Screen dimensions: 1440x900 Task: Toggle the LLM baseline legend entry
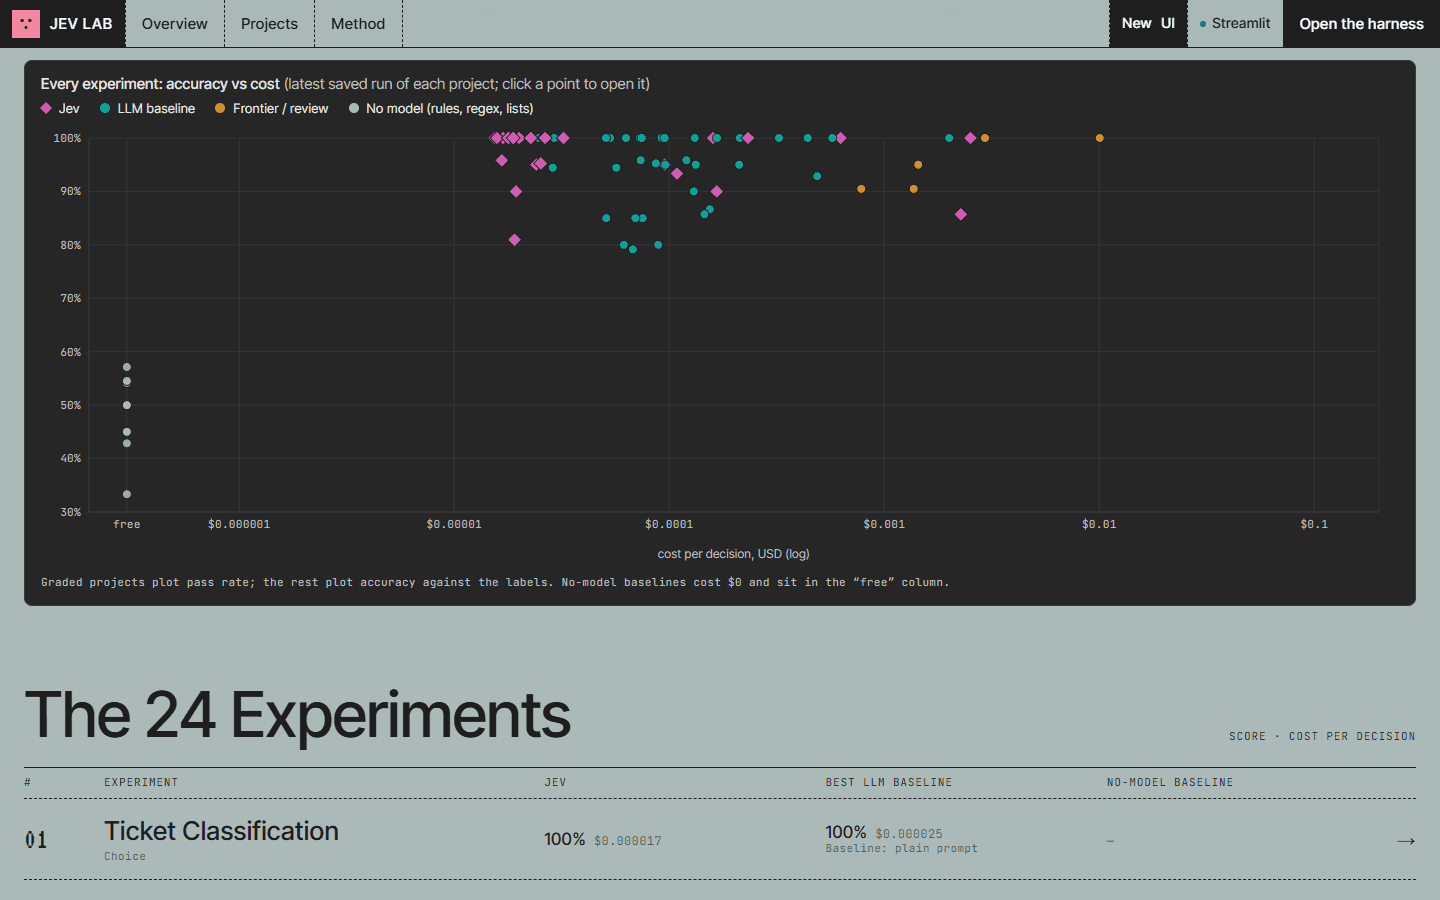(147, 108)
